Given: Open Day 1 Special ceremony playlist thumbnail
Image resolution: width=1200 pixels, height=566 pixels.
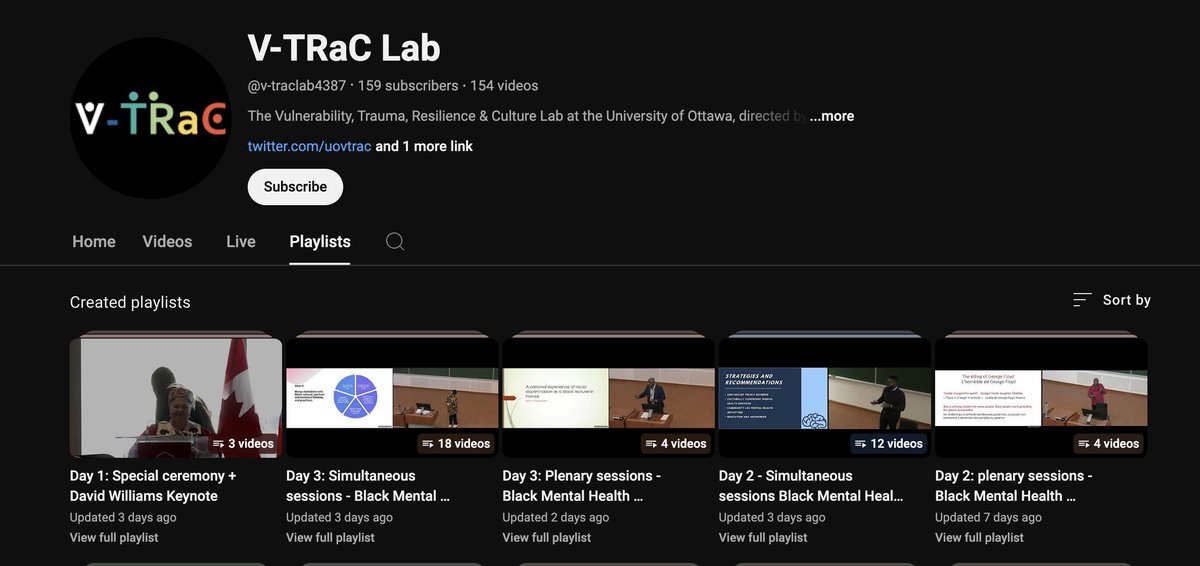Looking at the screenshot, I should [x=176, y=397].
